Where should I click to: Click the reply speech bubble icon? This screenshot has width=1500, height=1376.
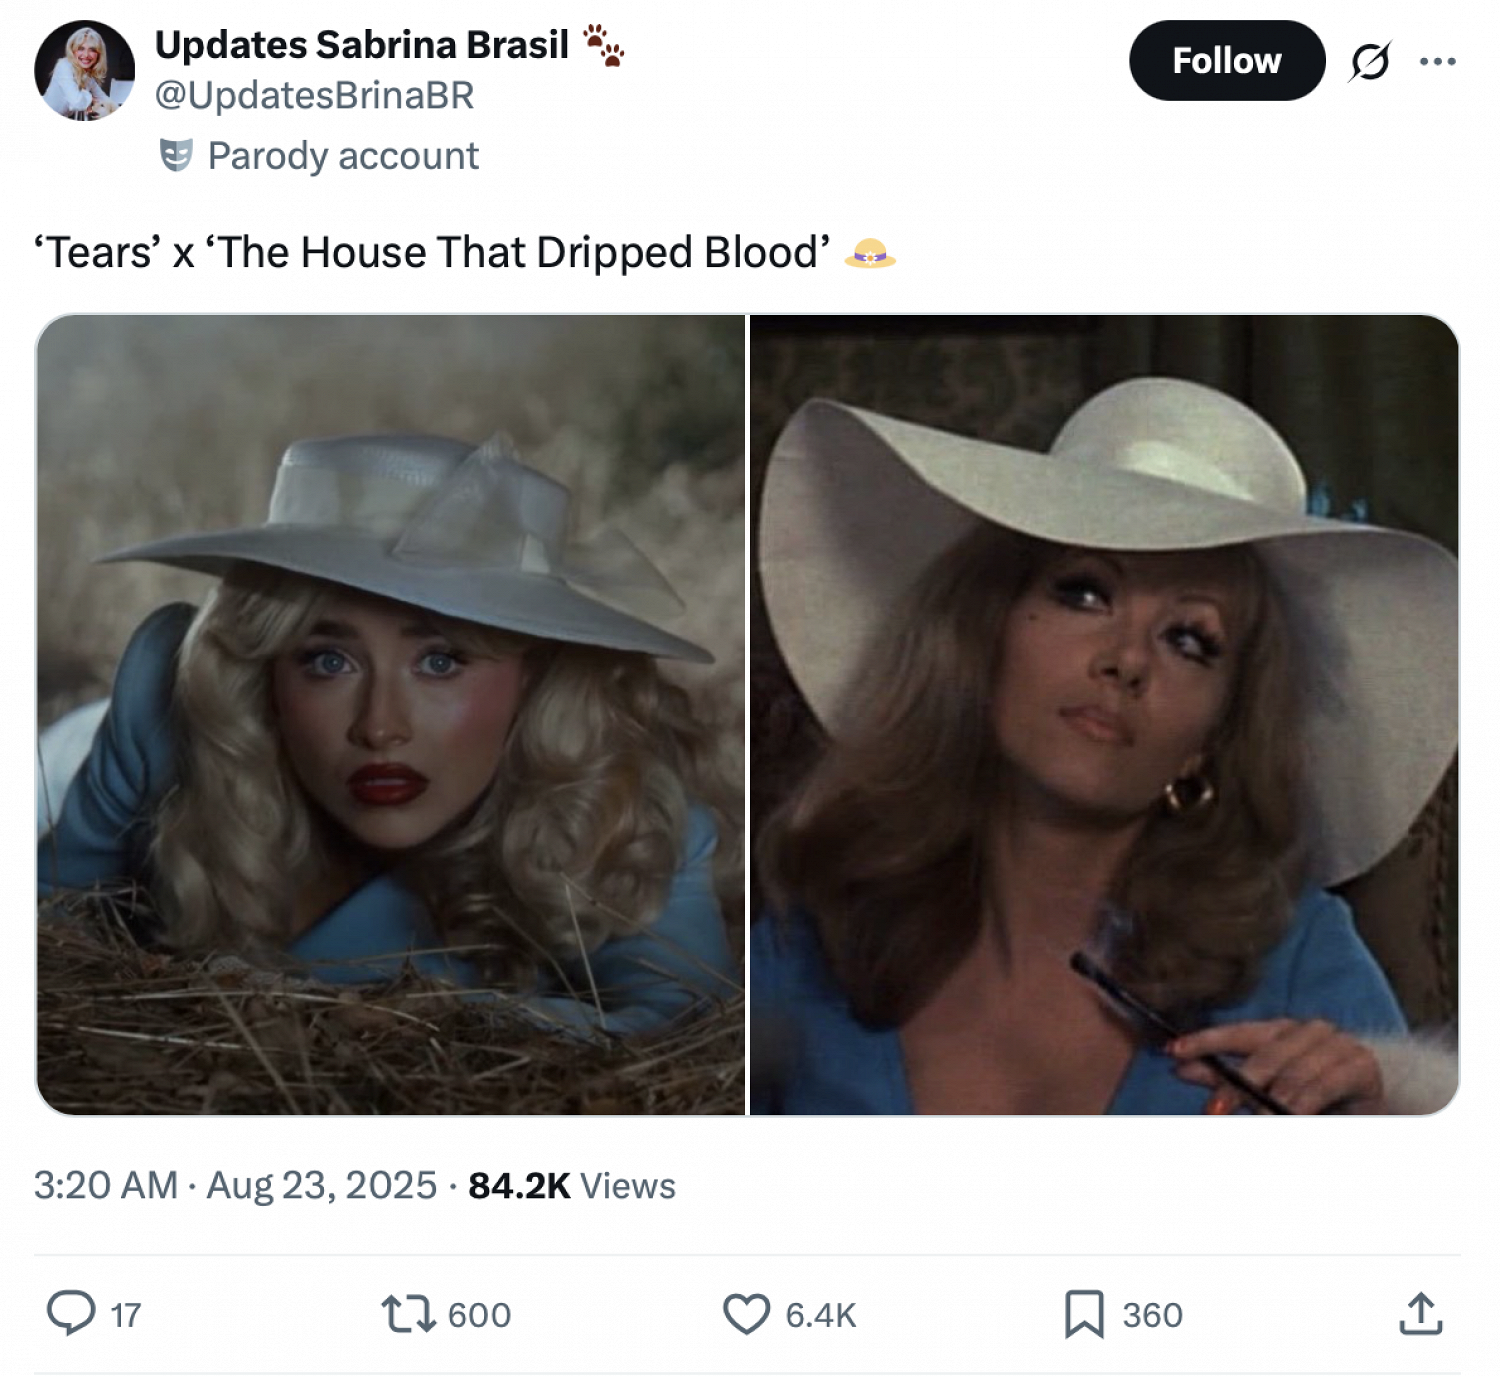tap(71, 1313)
